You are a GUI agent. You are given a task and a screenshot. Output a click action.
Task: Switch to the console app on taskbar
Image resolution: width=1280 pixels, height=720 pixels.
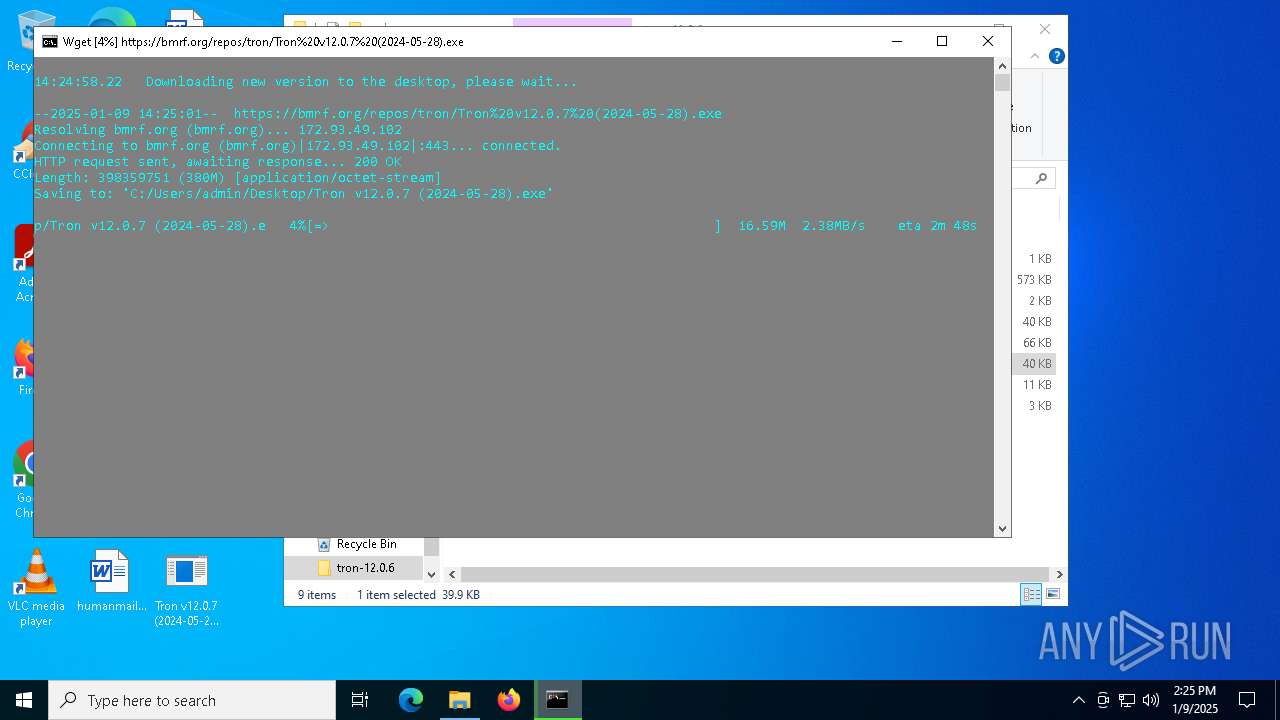click(x=558, y=700)
